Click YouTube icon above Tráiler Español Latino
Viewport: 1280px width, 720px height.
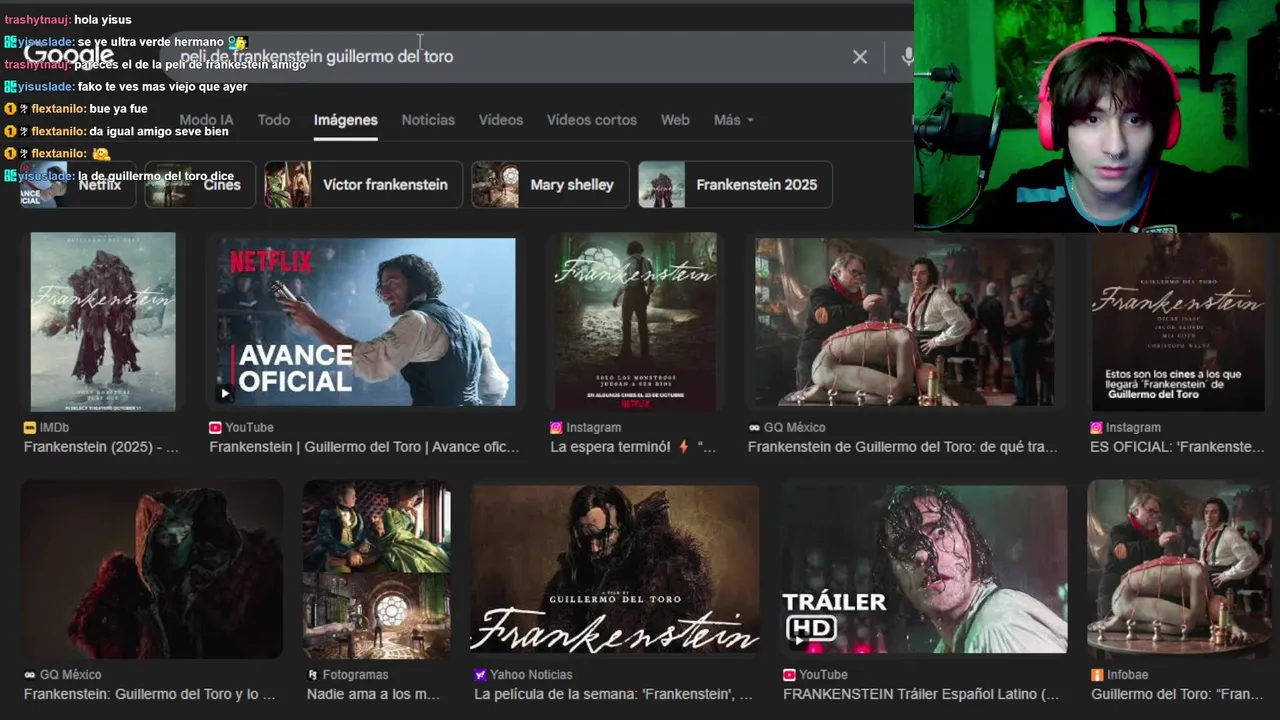coord(789,675)
